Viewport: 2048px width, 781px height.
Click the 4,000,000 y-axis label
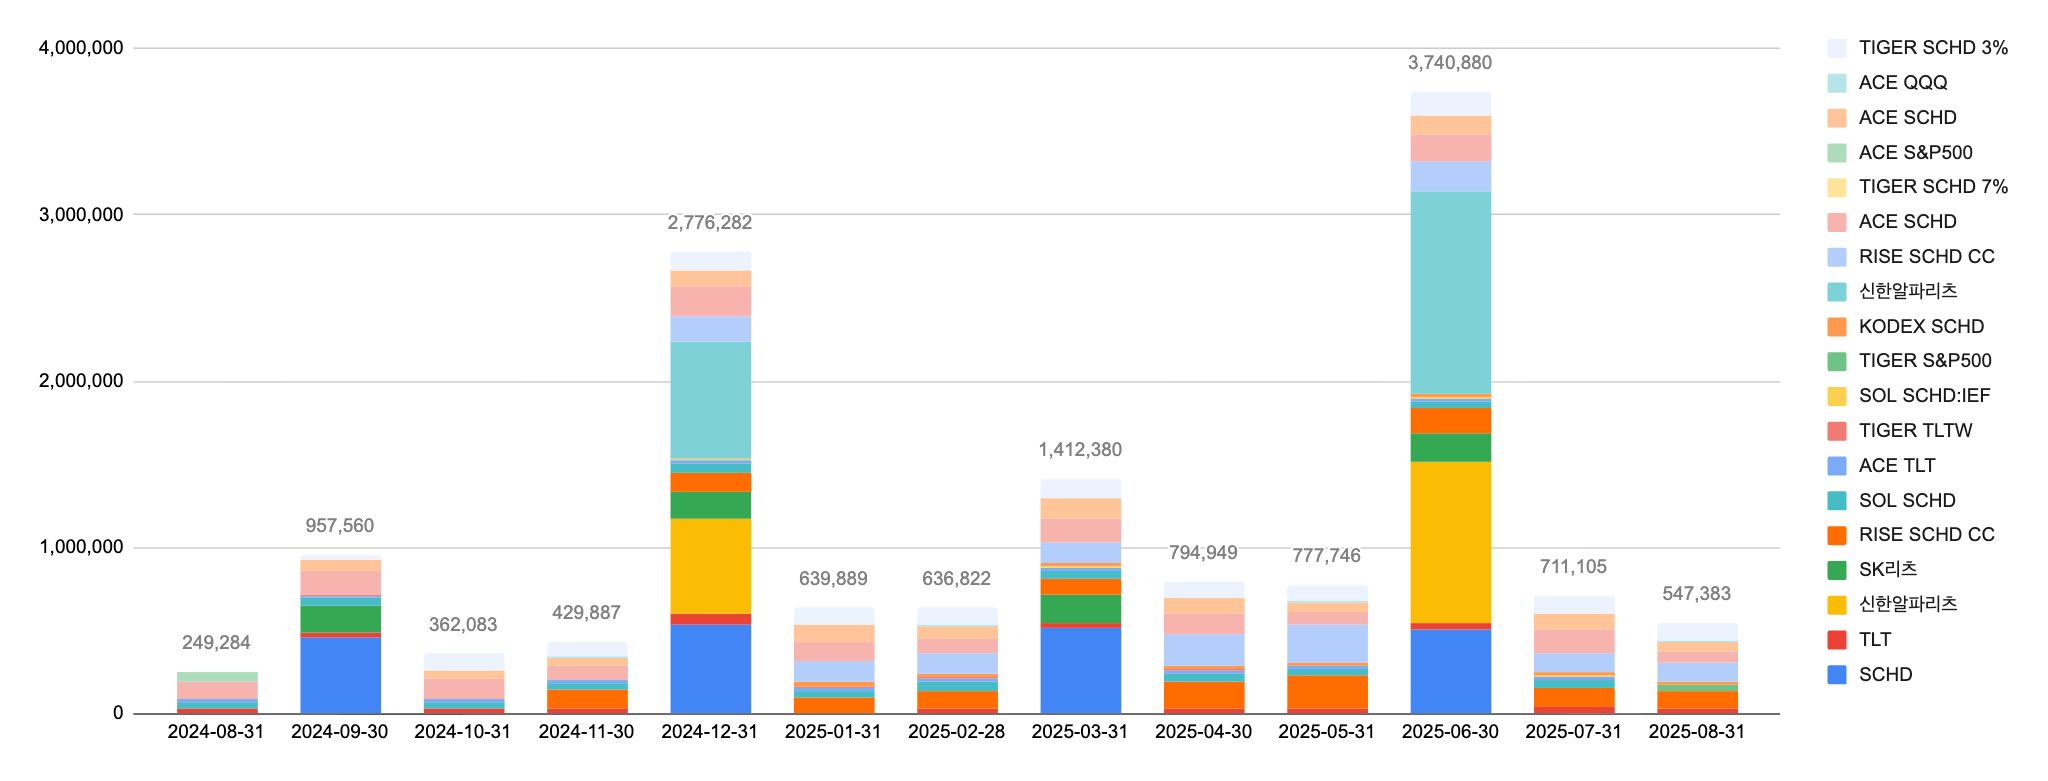pyautogui.click(x=80, y=48)
